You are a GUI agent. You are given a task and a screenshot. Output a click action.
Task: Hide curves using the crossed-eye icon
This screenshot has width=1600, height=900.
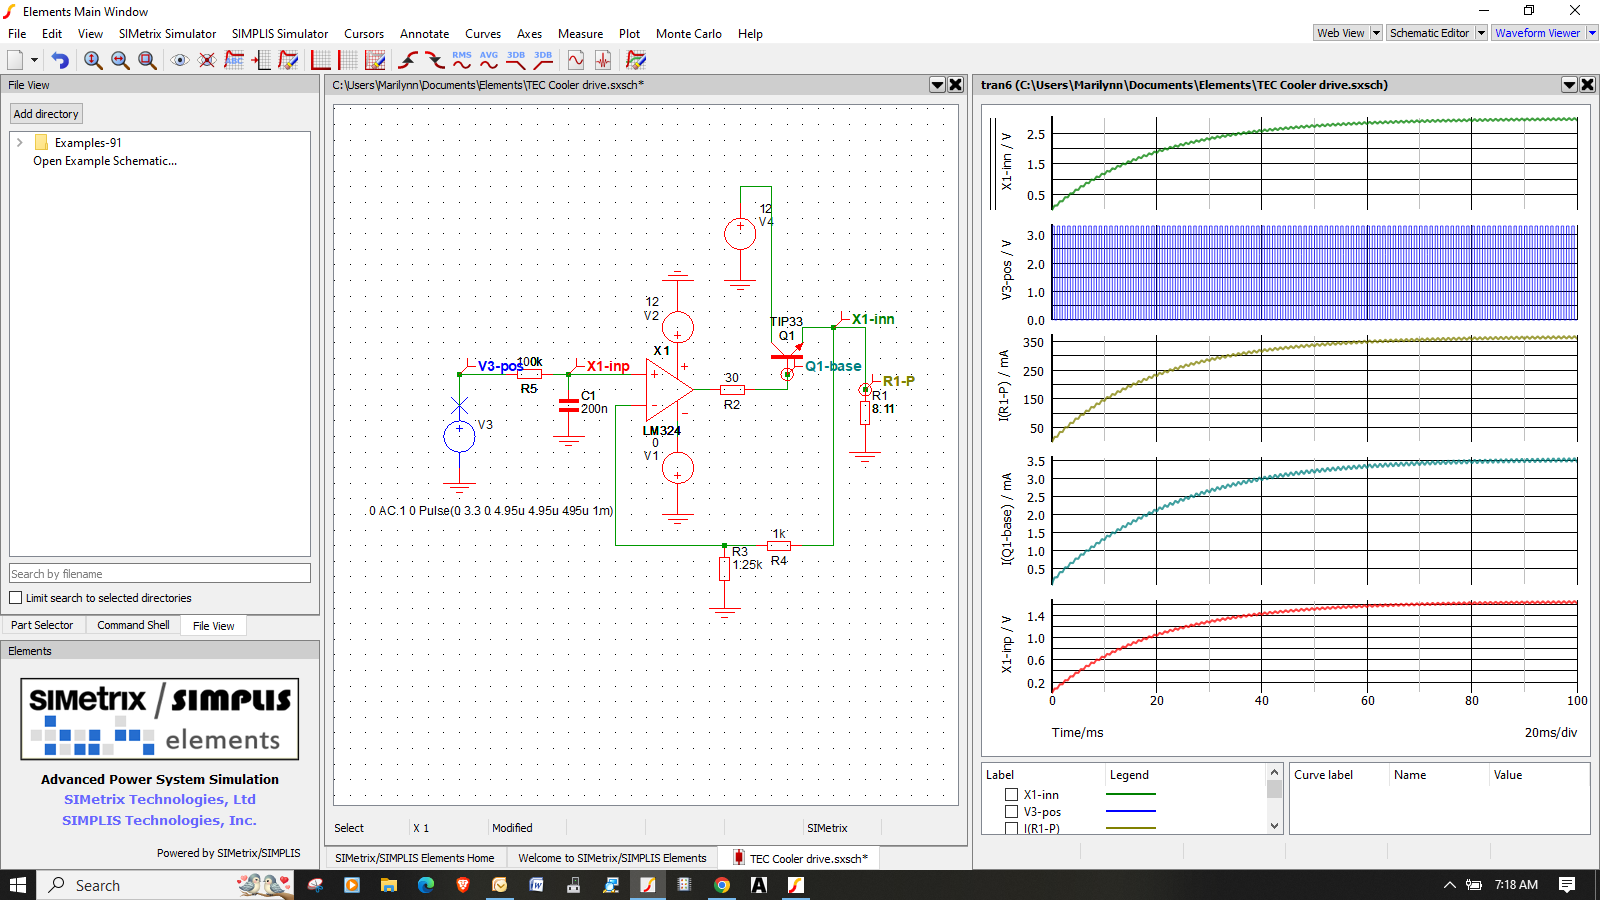click(207, 60)
